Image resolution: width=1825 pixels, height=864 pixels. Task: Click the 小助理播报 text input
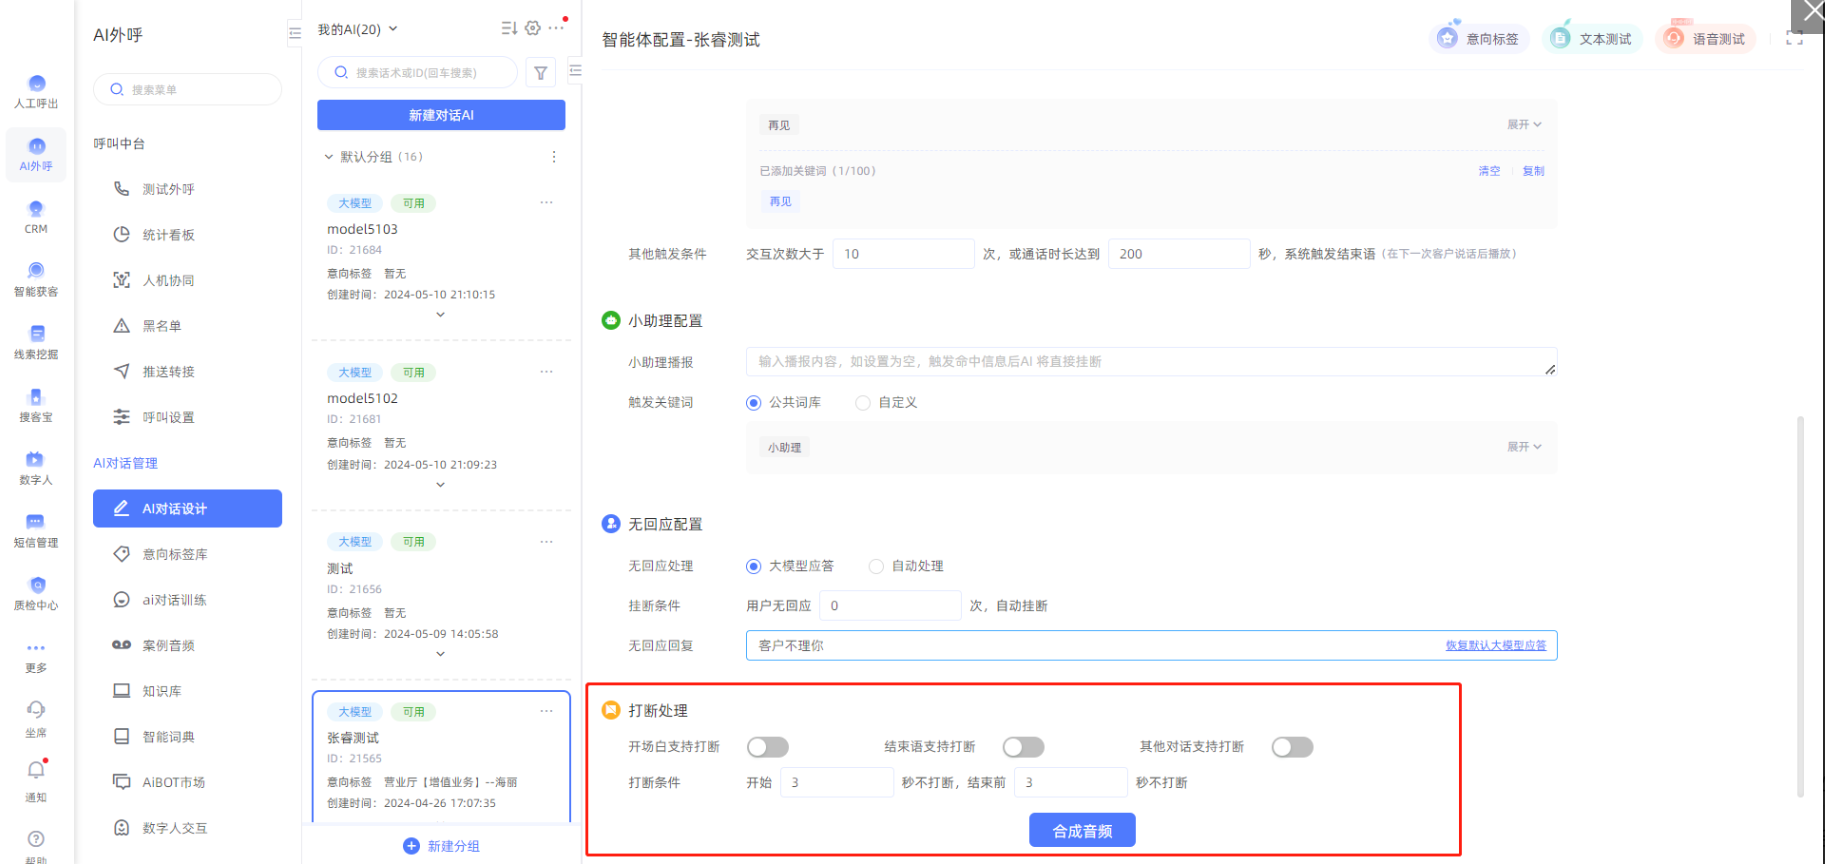[1150, 362]
